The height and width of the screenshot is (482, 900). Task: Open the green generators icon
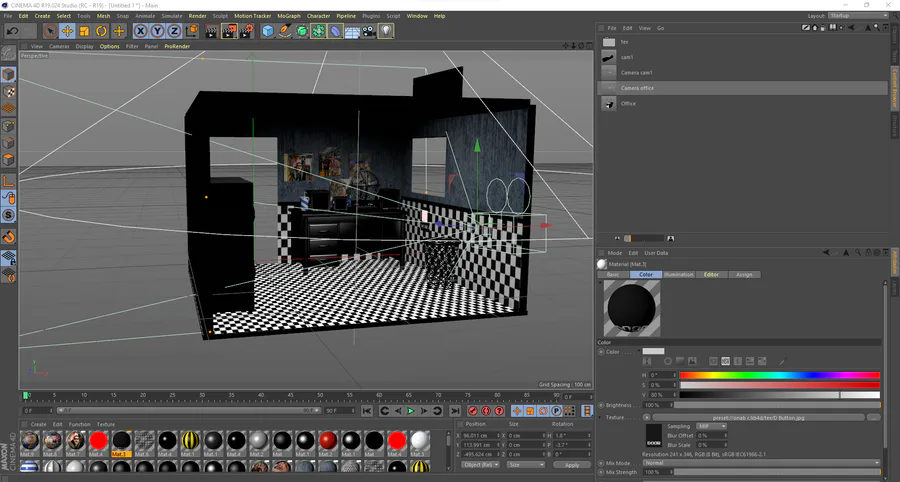click(x=302, y=31)
